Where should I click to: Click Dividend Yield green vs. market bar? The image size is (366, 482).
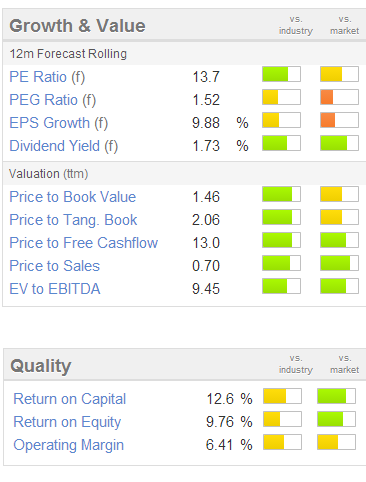click(339, 143)
